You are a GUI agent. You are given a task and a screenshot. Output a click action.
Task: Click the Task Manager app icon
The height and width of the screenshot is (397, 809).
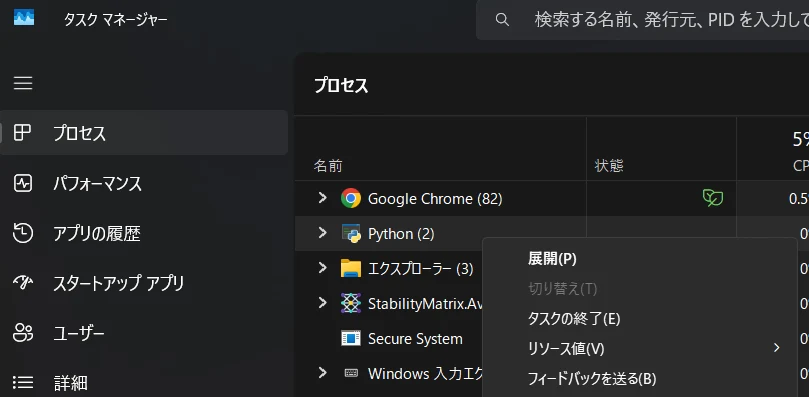(24, 18)
